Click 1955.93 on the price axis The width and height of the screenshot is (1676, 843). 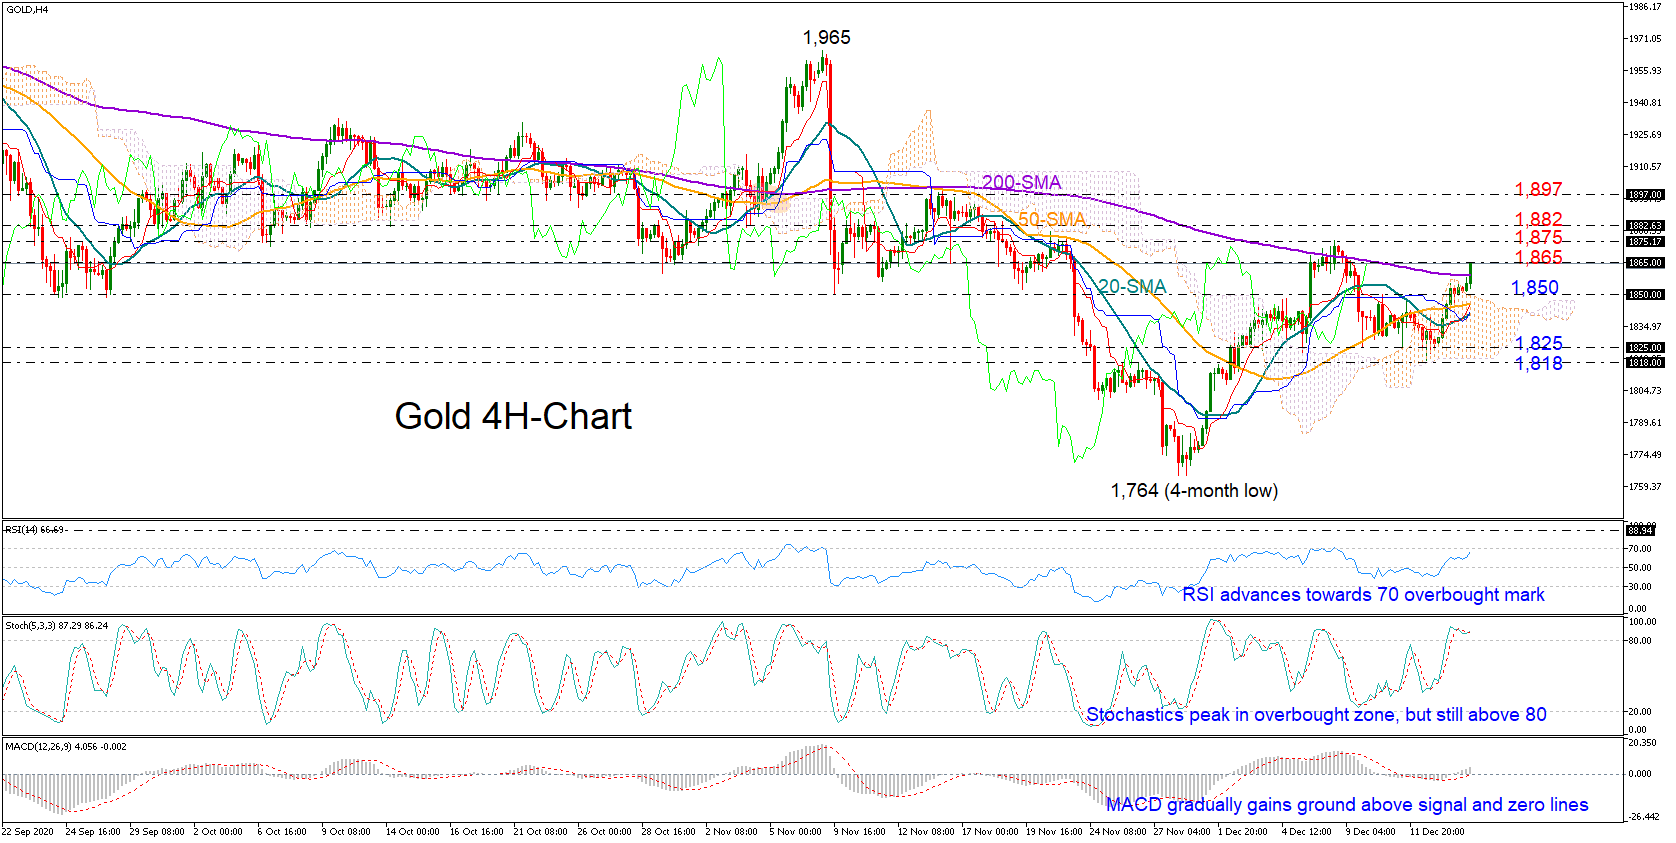(1645, 71)
